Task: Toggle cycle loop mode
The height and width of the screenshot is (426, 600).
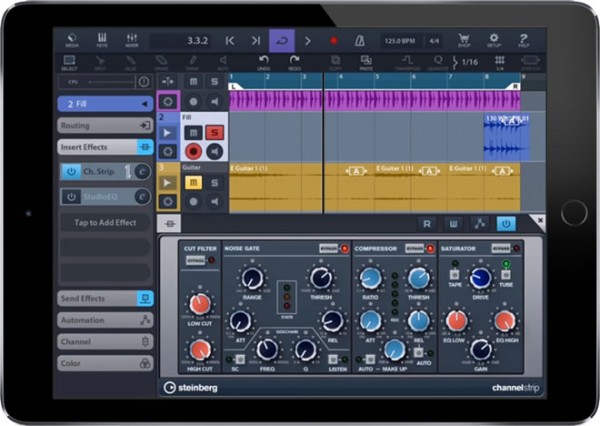Action: tap(282, 41)
